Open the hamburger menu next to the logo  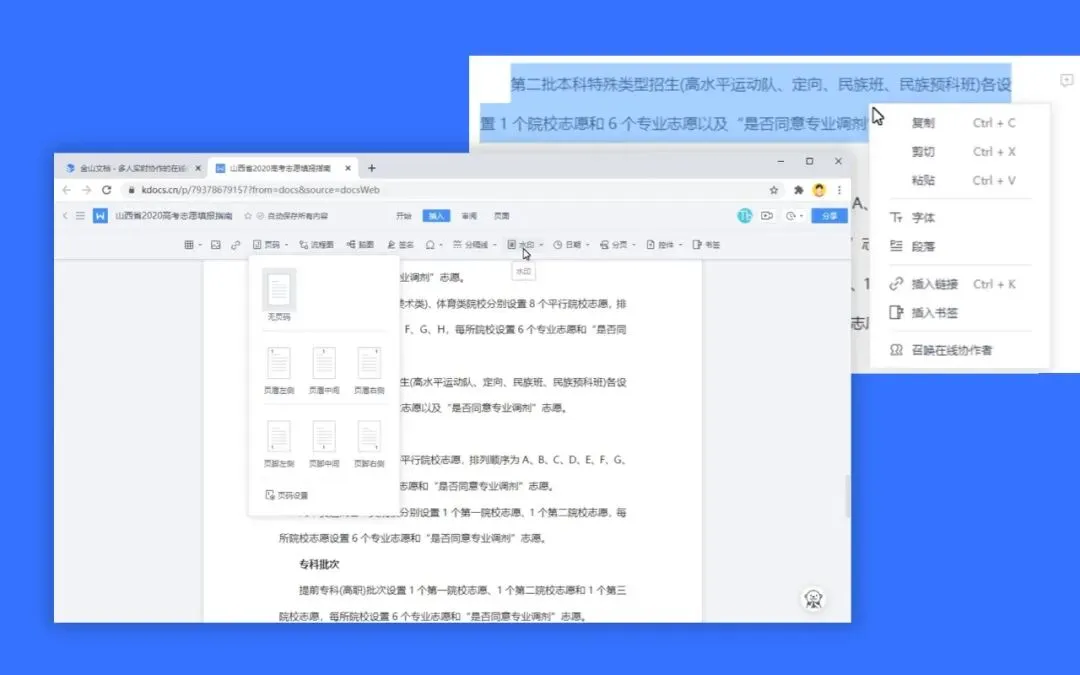pos(81,216)
